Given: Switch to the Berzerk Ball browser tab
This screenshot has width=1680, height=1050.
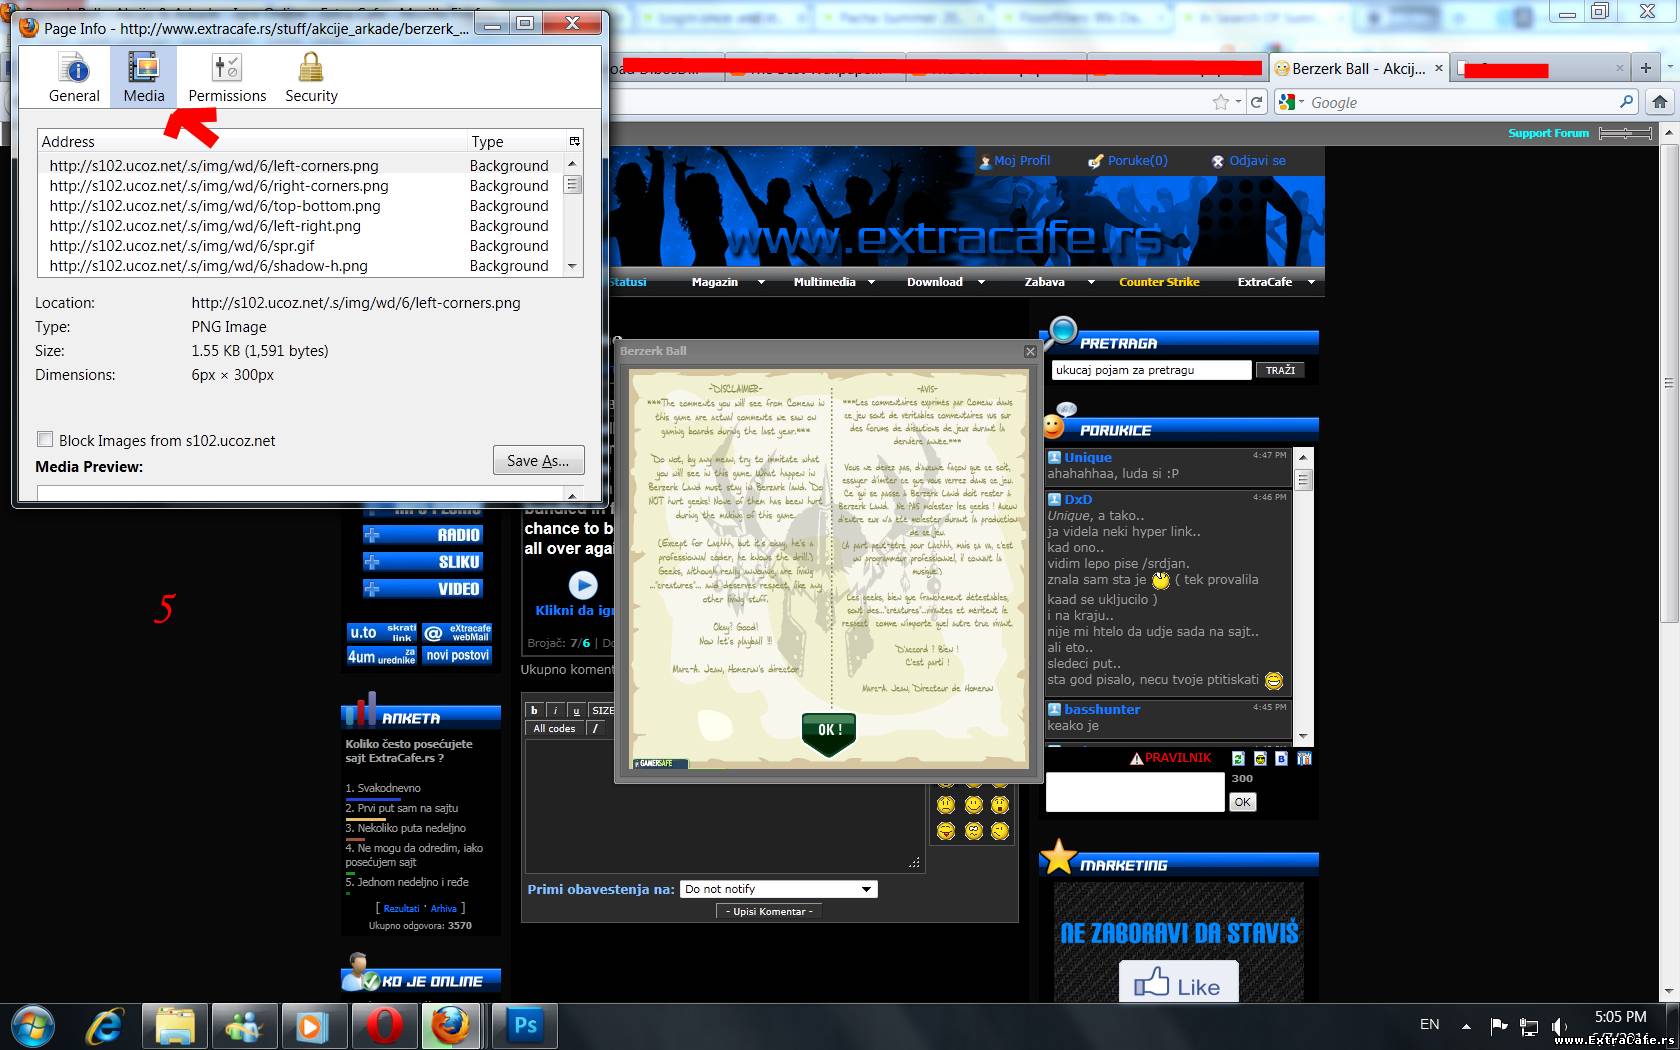Looking at the screenshot, I should click(1357, 68).
